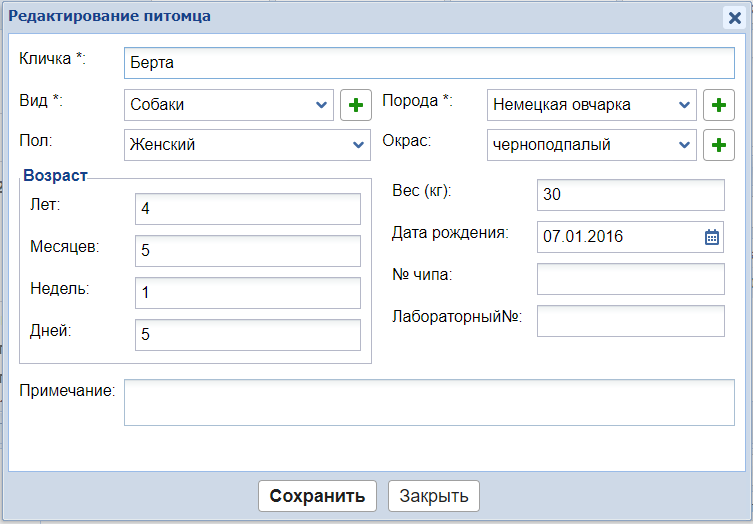
Task: Add a new Окрас using the plus button
Action: [718, 145]
